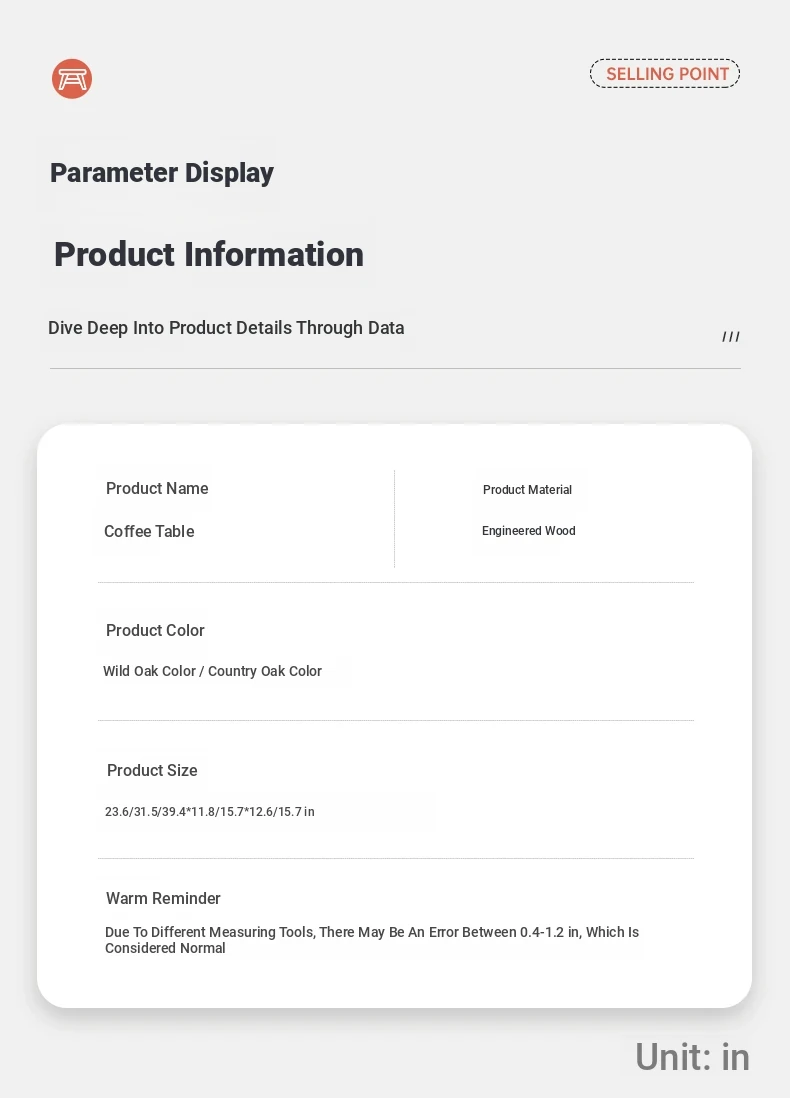Select the Product Color label
Viewport: 790px width, 1098px height.
point(155,631)
